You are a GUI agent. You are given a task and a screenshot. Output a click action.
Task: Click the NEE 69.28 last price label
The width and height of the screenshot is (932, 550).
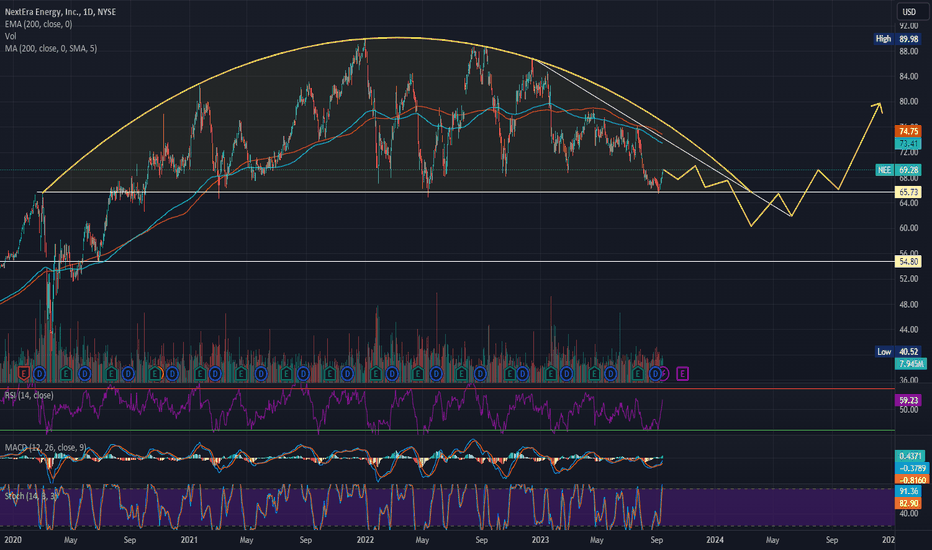click(898, 170)
